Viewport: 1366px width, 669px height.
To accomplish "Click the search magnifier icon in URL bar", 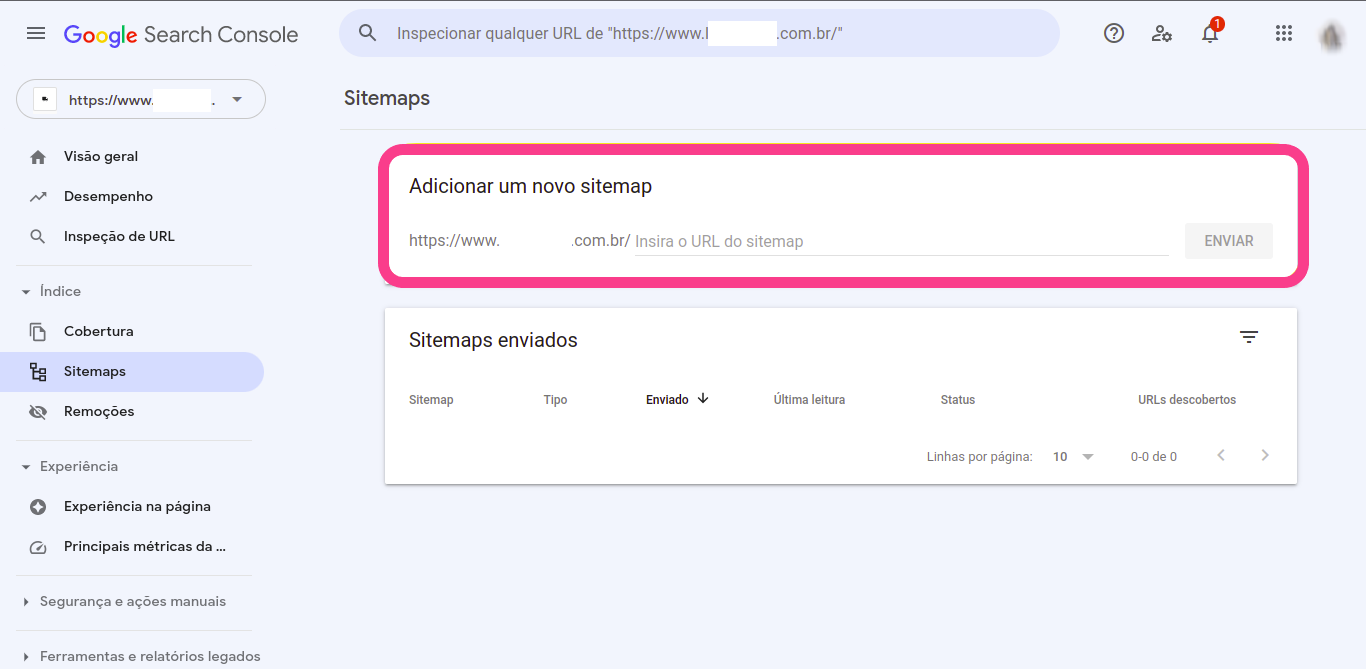I will click(368, 33).
